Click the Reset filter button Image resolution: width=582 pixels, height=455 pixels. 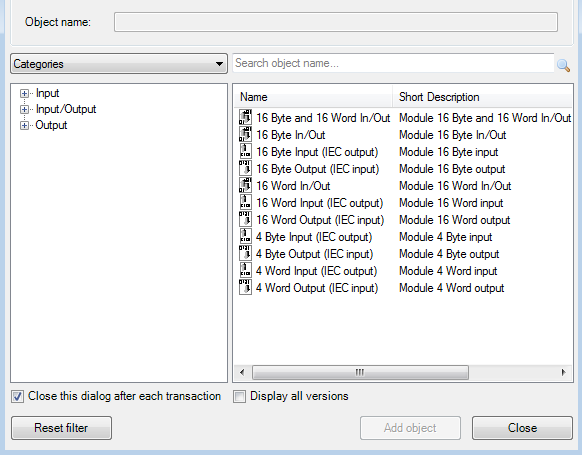click(x=61, y=428)
